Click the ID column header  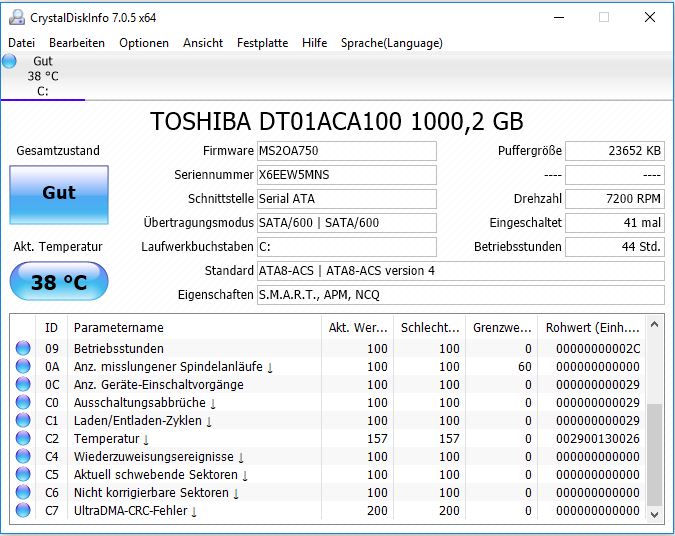coord(51,328)
